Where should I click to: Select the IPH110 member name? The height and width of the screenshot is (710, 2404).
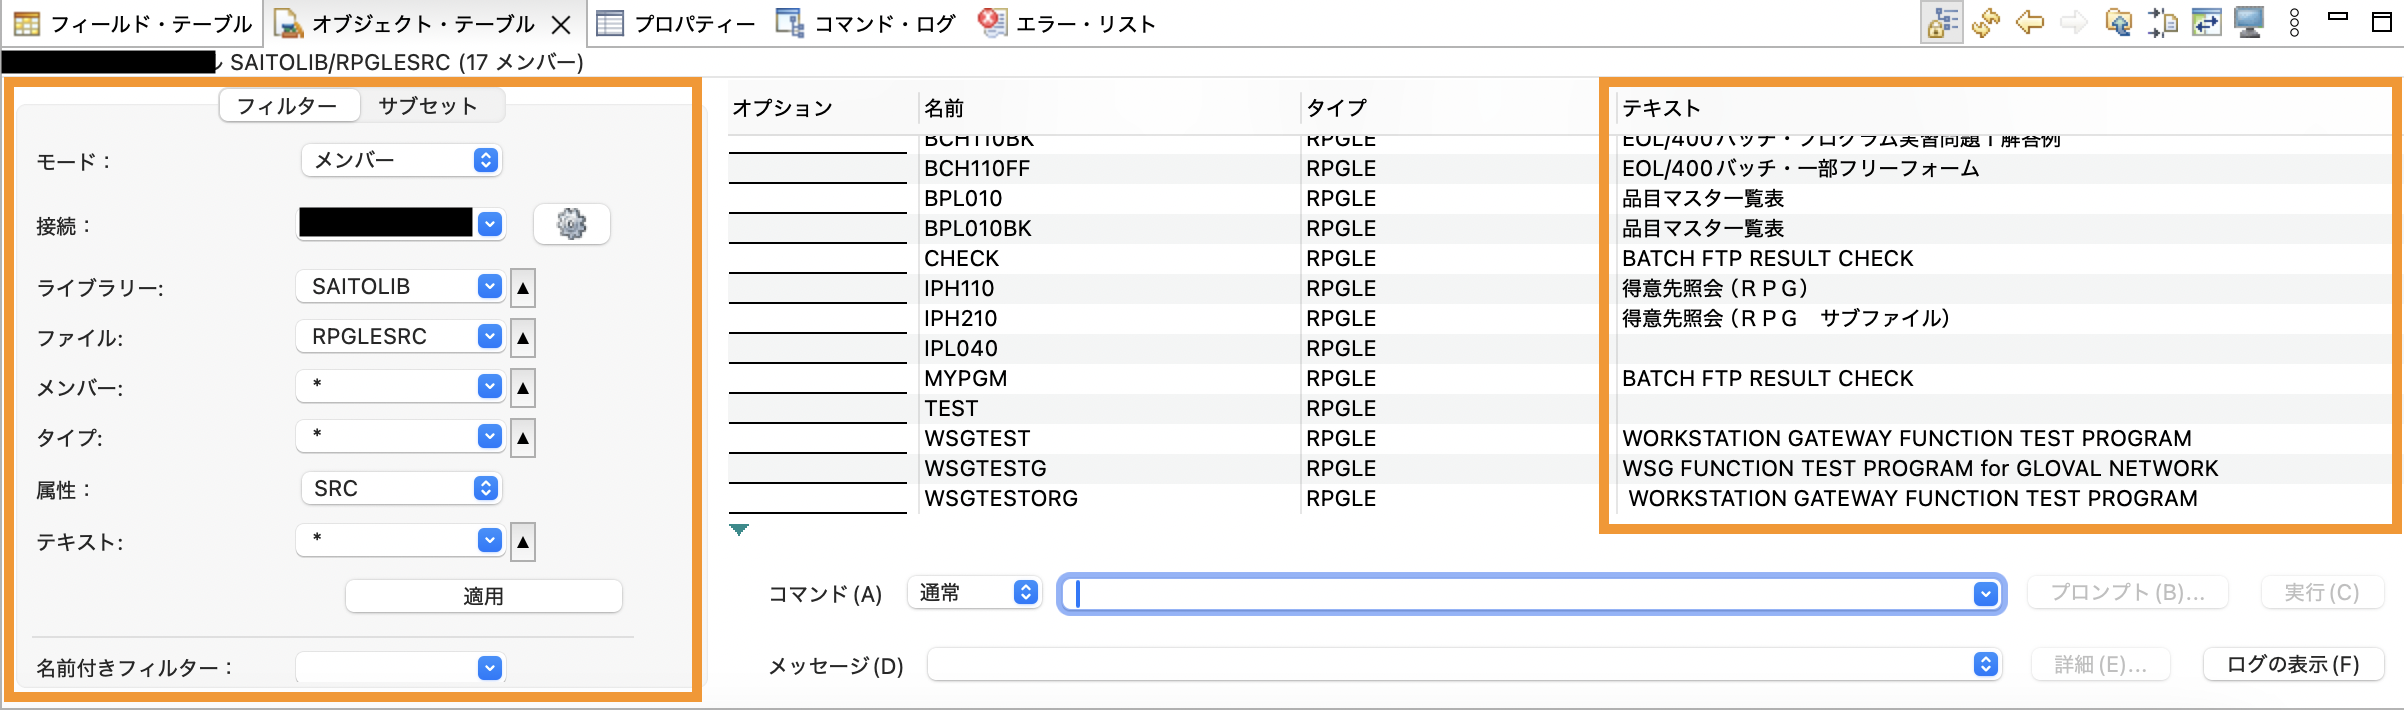959,289
